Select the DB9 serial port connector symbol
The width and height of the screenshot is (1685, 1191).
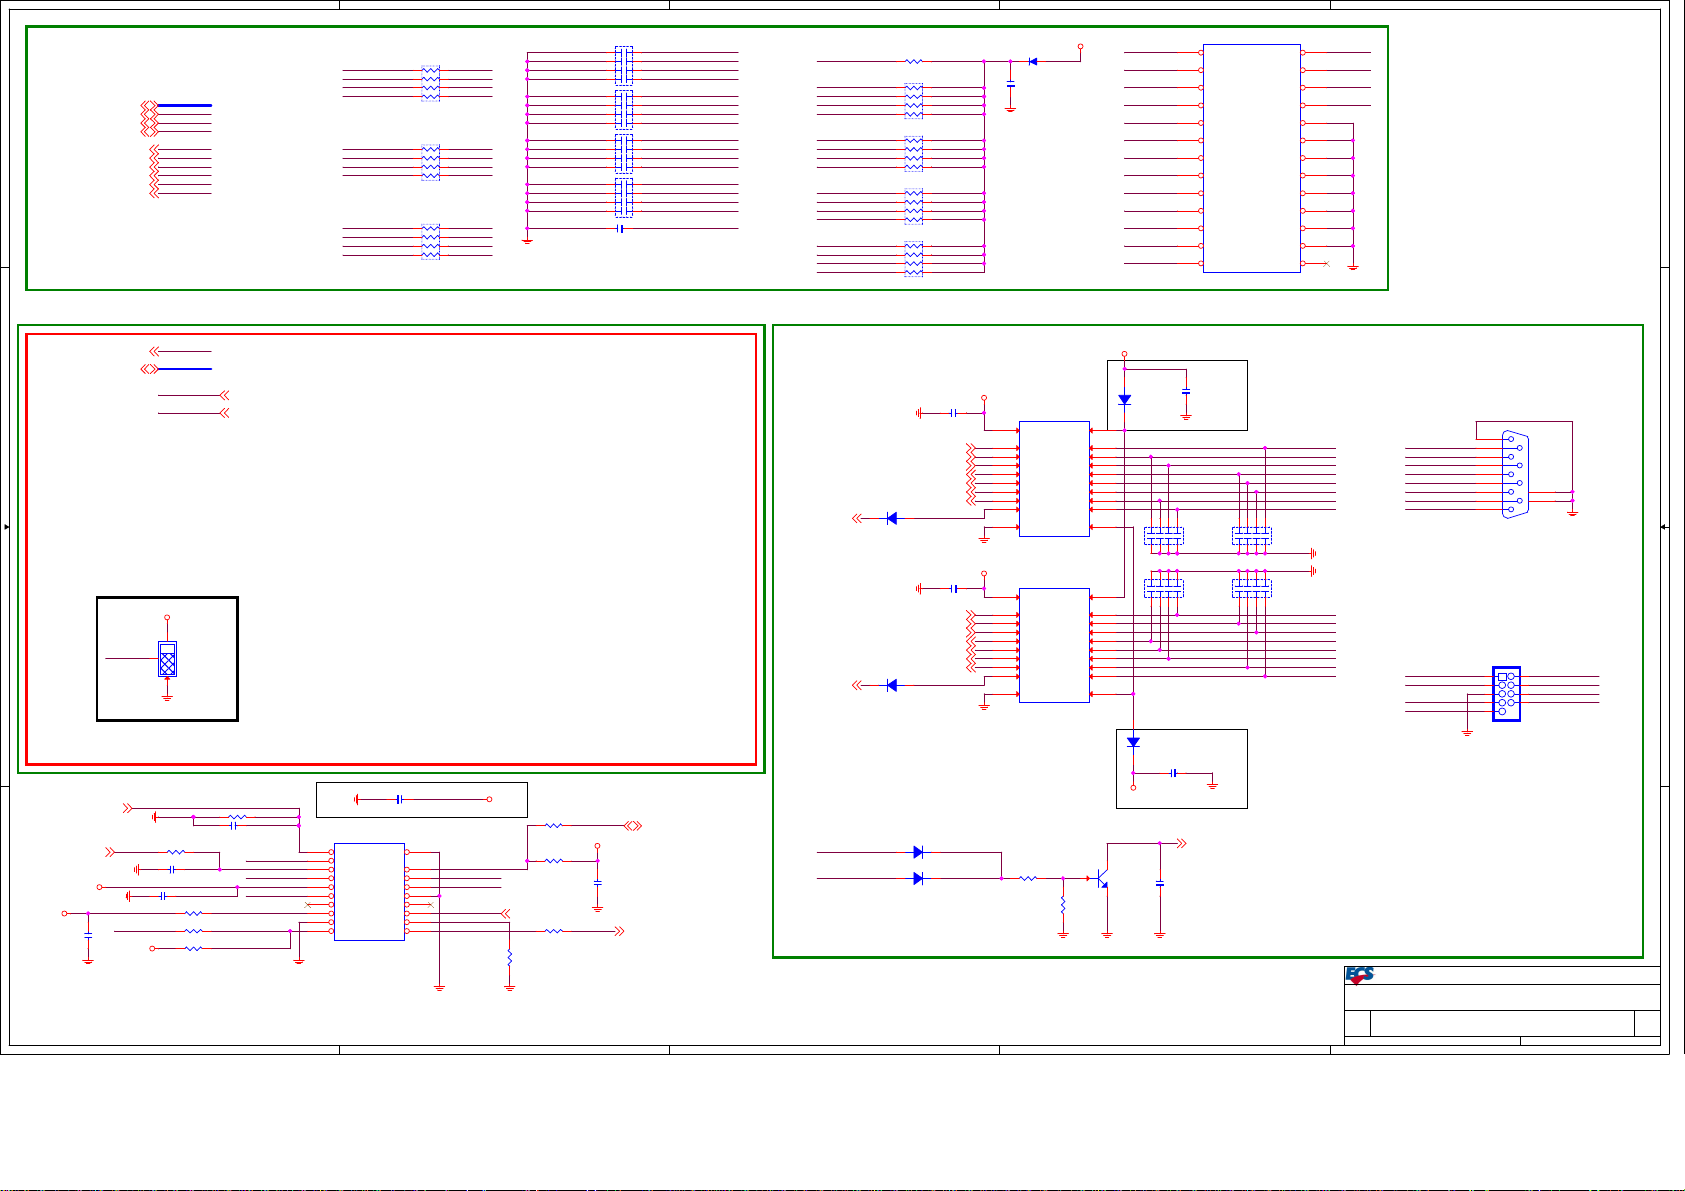(x=1514, y=475)
